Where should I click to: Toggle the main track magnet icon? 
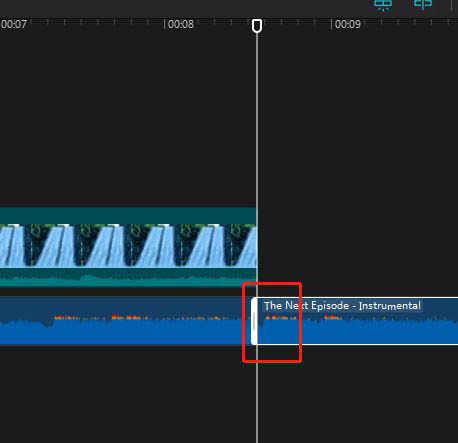click(383, 5)
